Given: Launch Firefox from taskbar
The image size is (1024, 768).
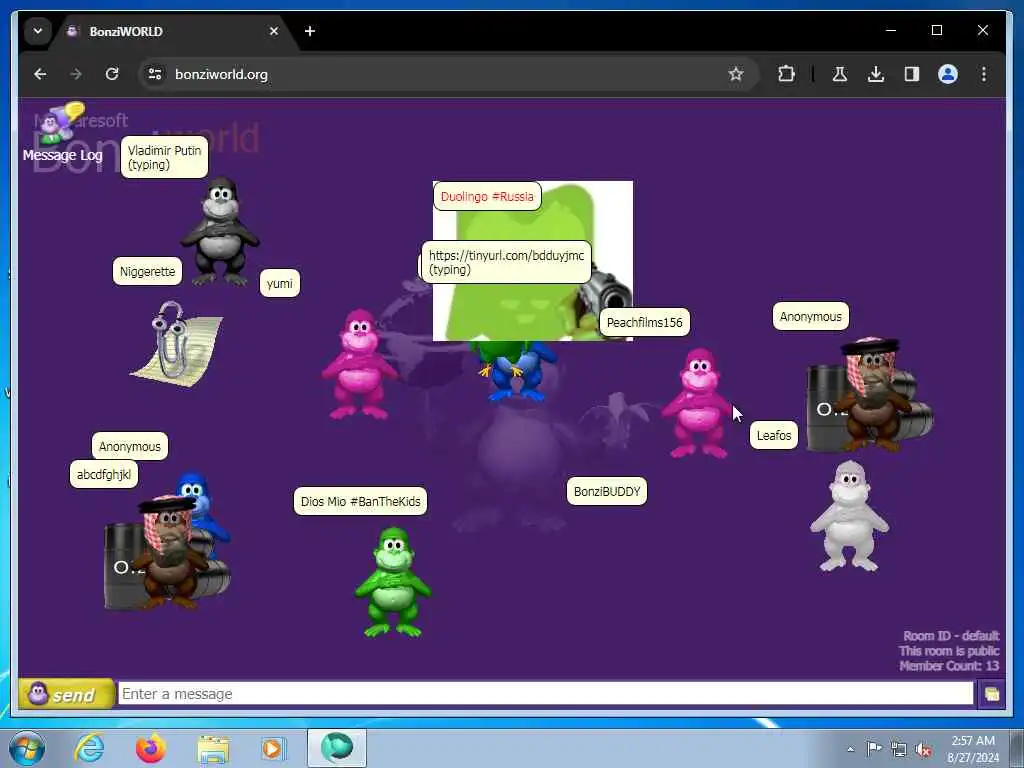Looking at the screenshot, I should click(151, 748).
